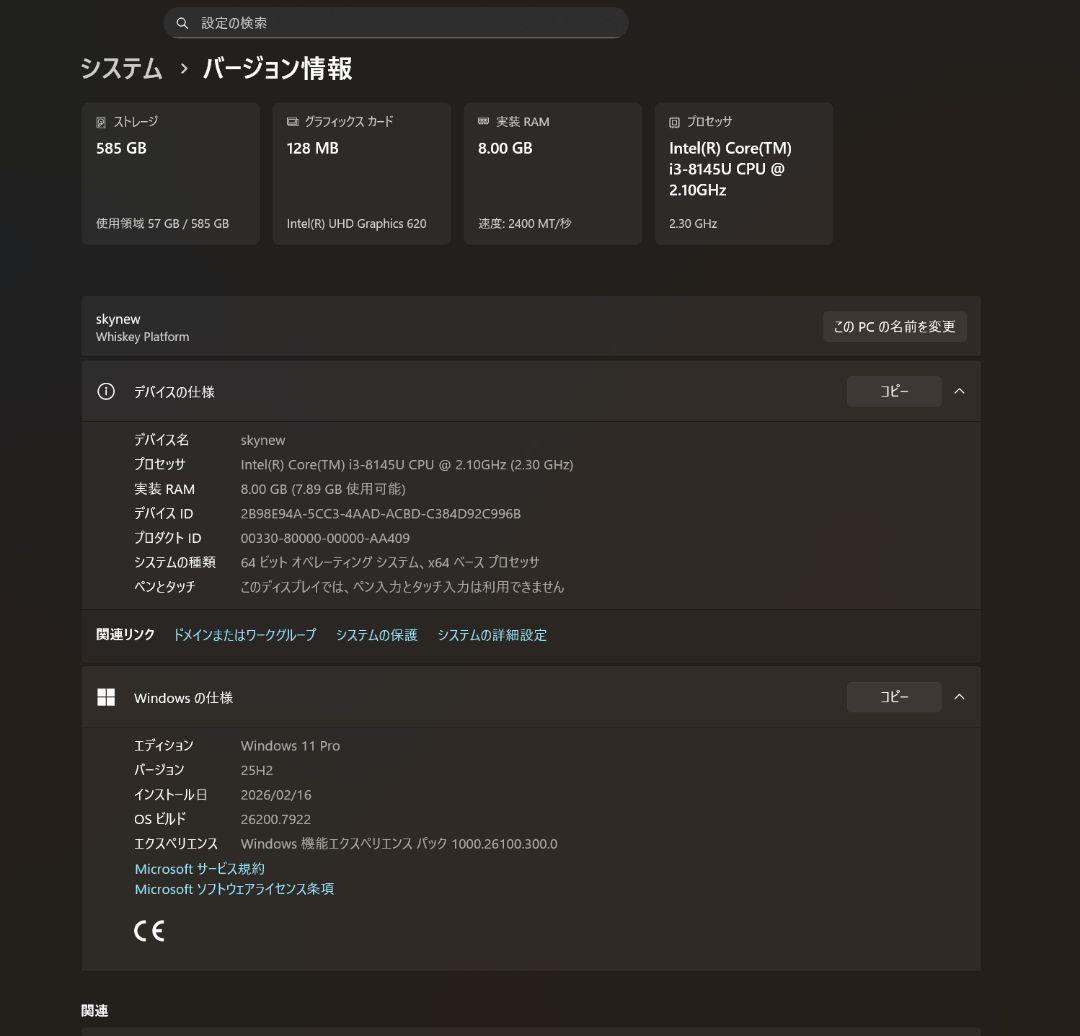Open Microsoft ソフトウェアライセンス条項 link

pyautogui.click(x=234, y=889)
